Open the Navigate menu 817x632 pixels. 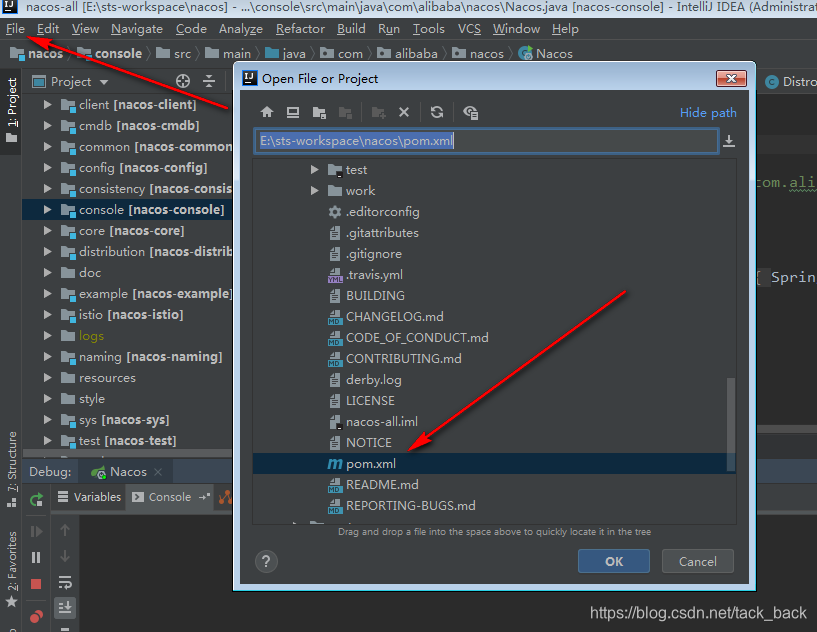(137, 29)
